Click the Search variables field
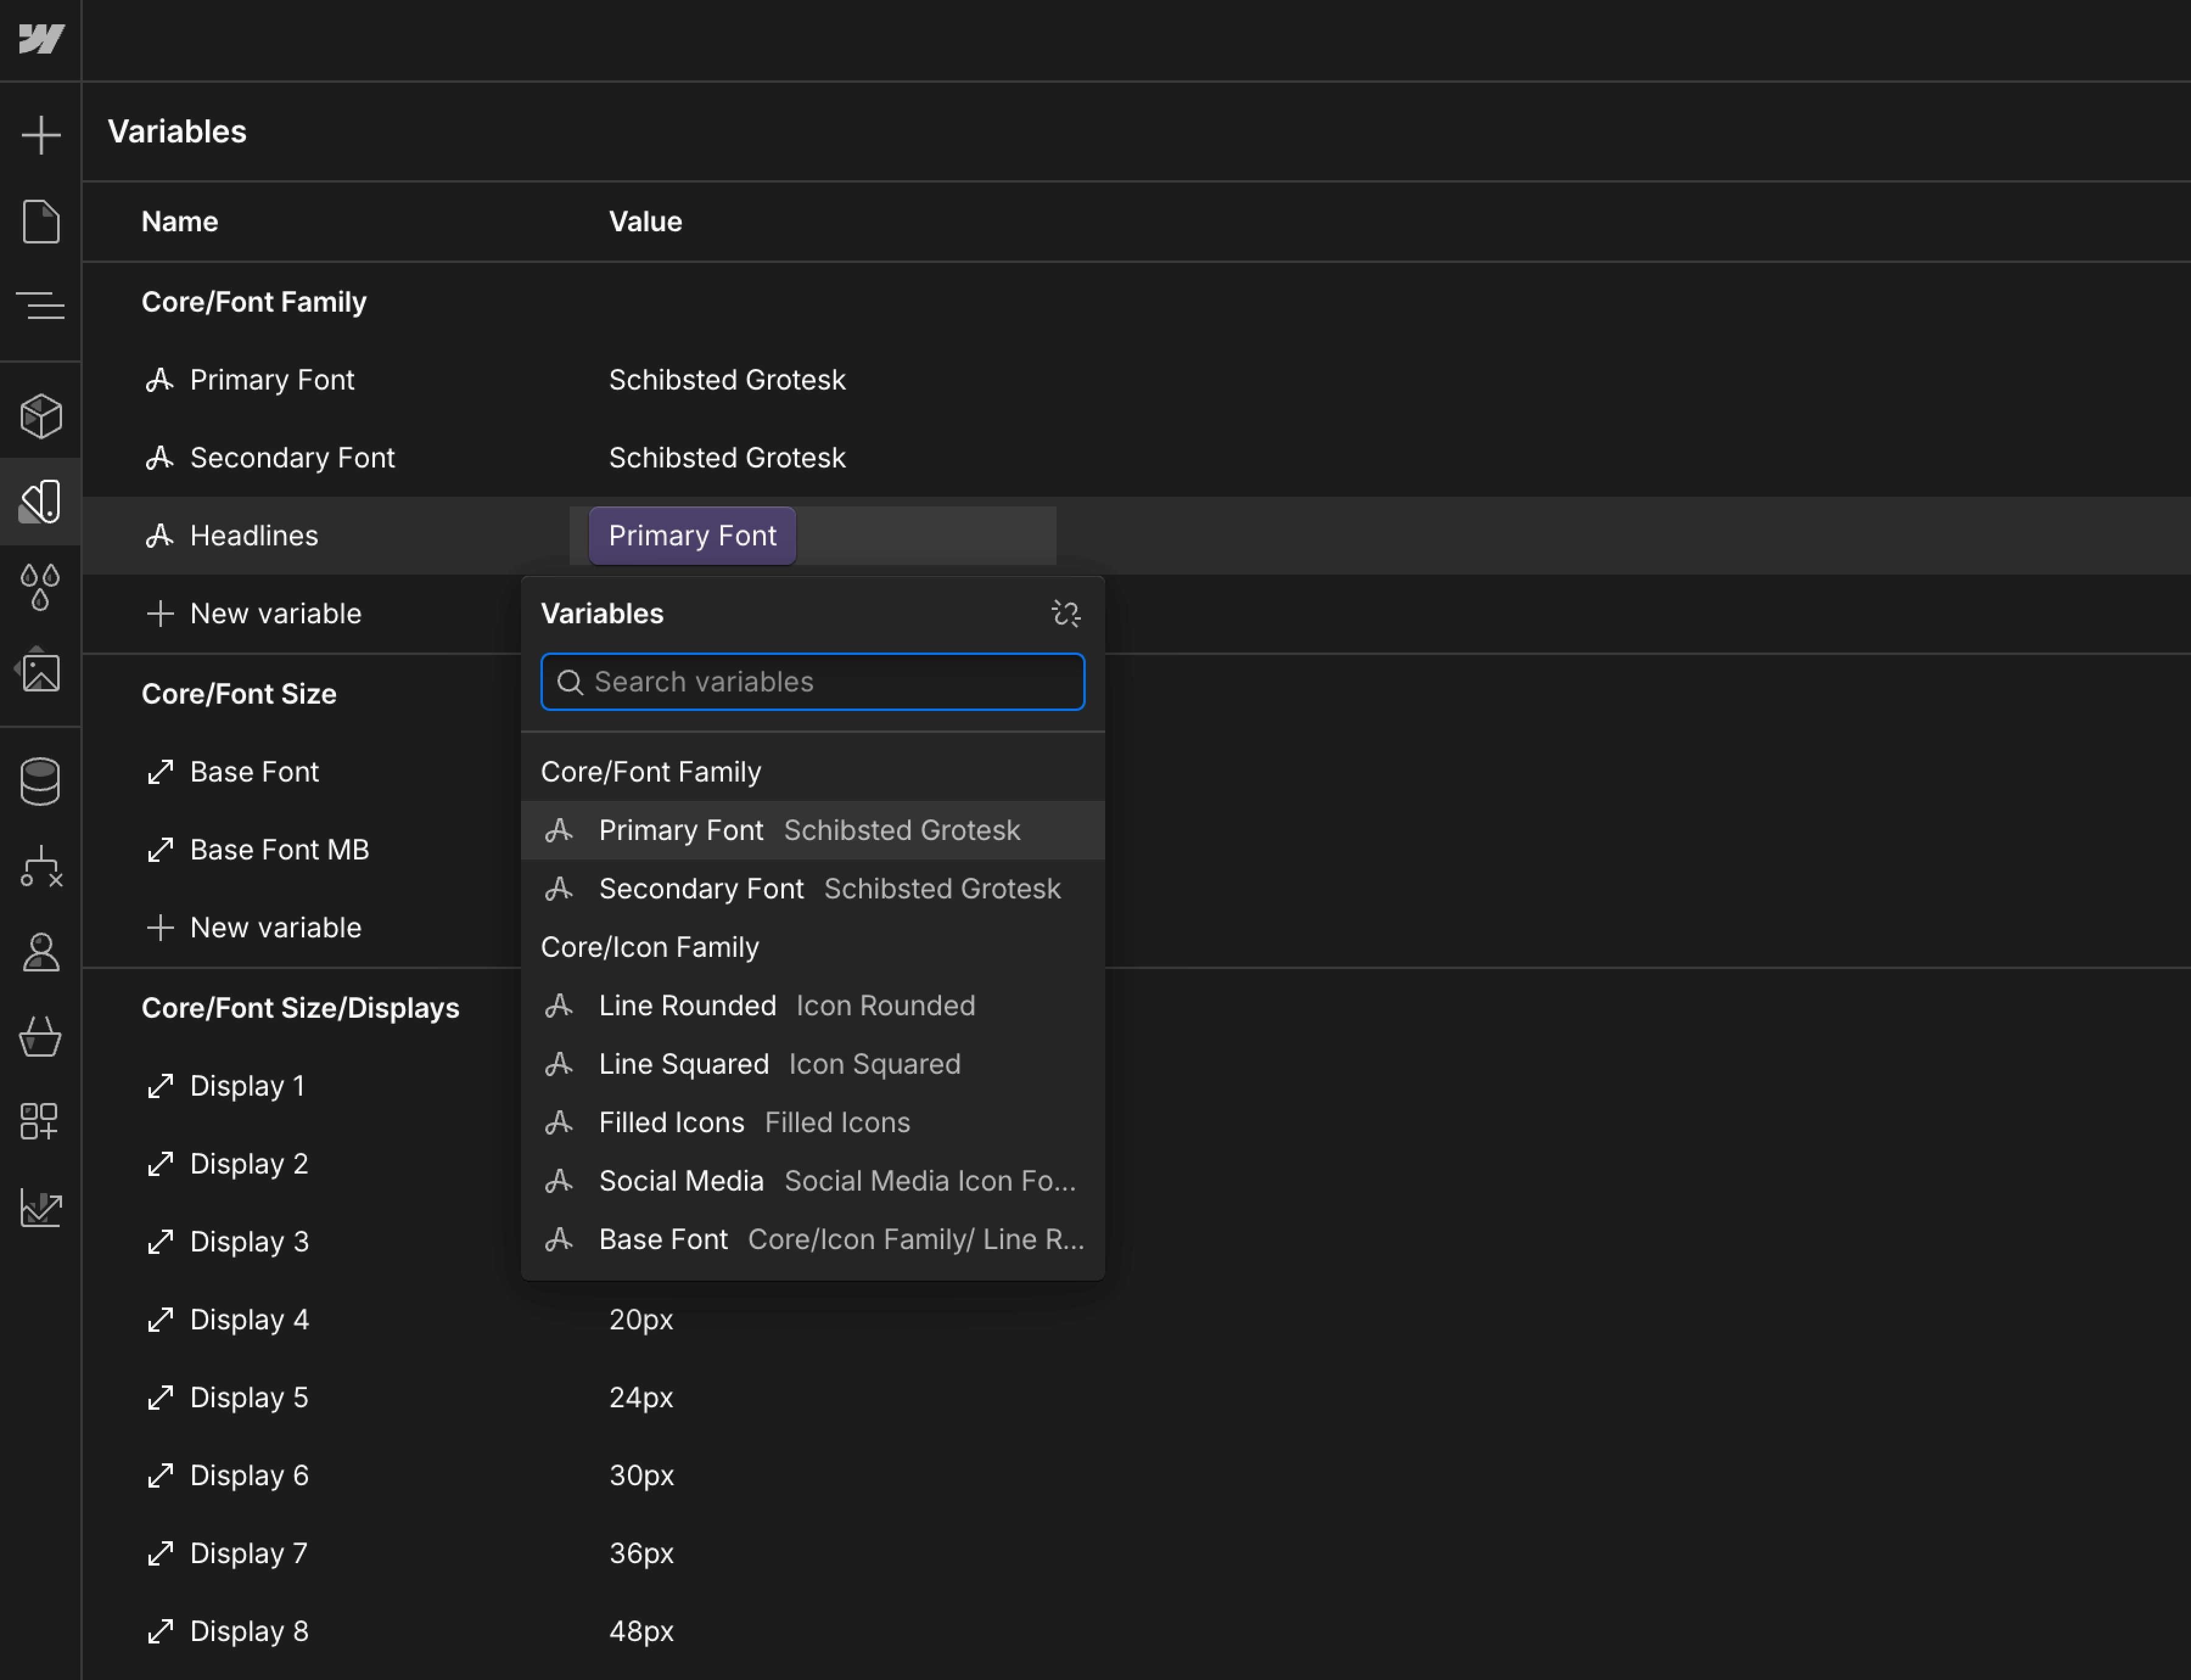2191x1680 pixels. pyautogui.click(x=812, y=682)
